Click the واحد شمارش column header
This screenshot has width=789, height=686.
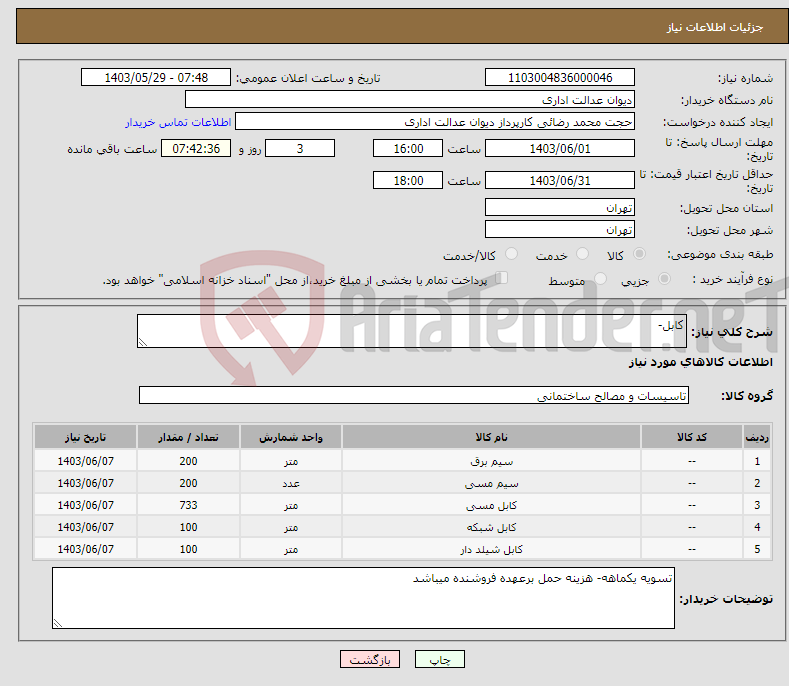(x=291, y=437)
